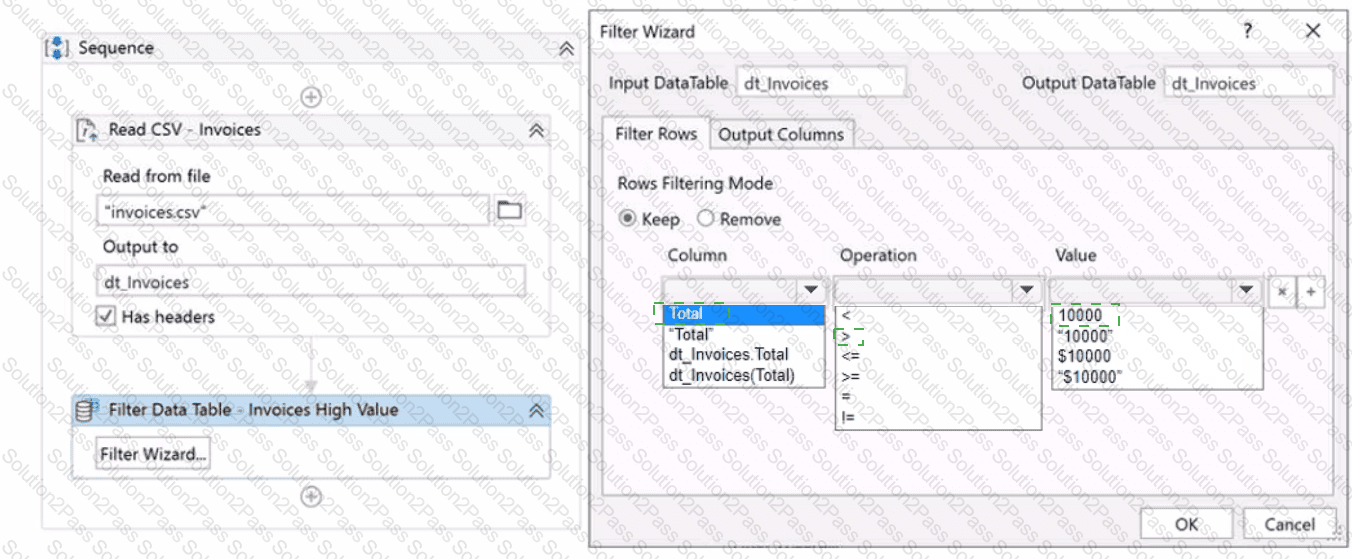Click the Read CSV activity icon
The width and height of the screenshot is (1352, 559).
[x=88, y=130]
